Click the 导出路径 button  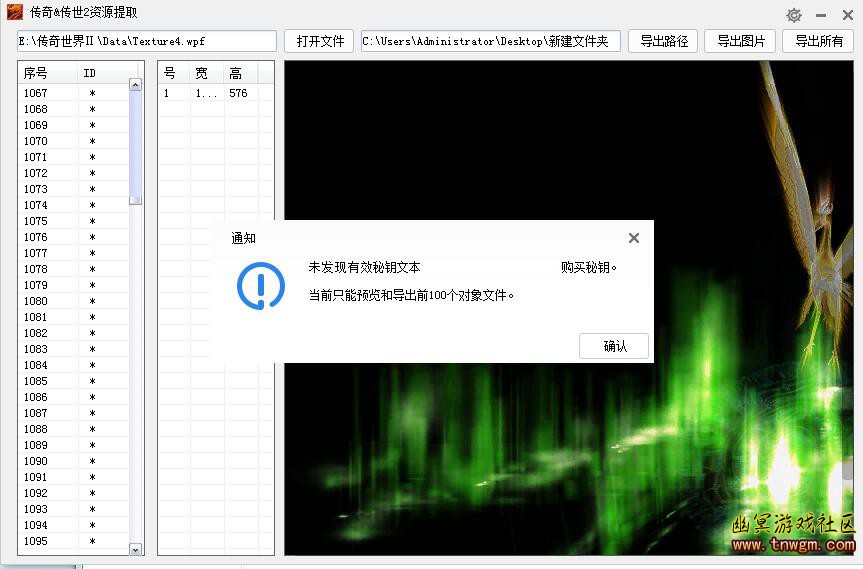tap(663, 41)
